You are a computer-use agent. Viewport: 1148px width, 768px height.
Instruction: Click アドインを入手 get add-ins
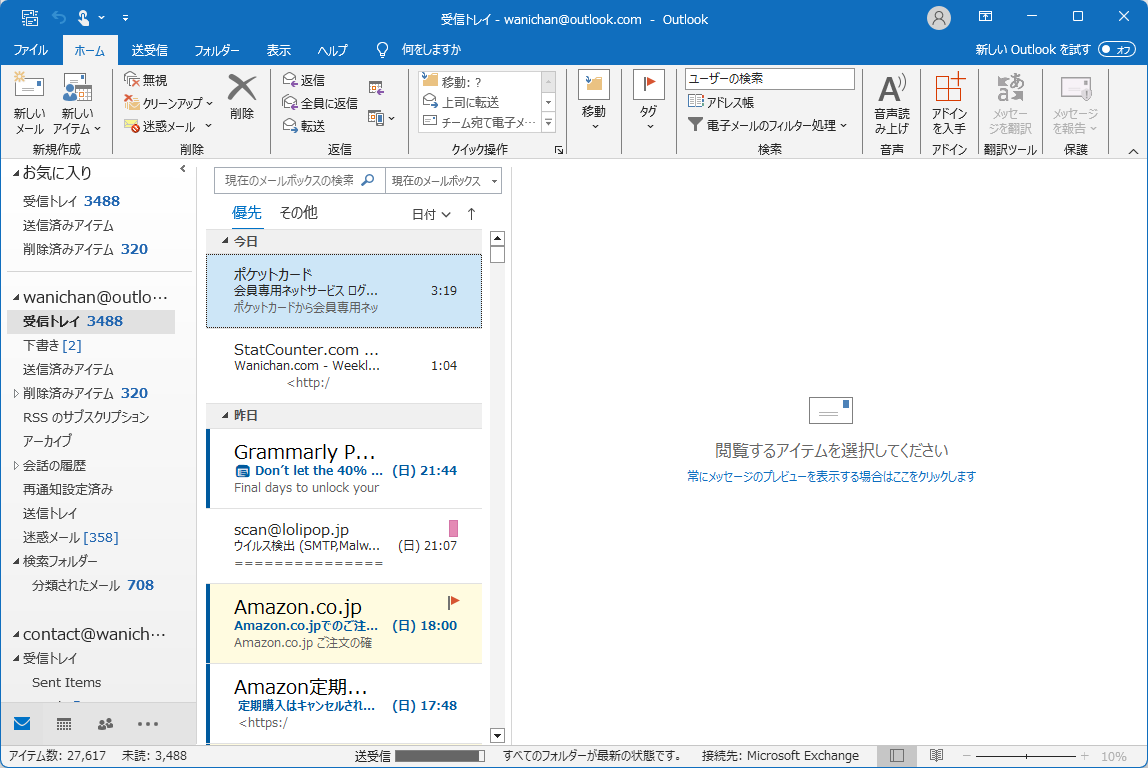pos(949,103)
